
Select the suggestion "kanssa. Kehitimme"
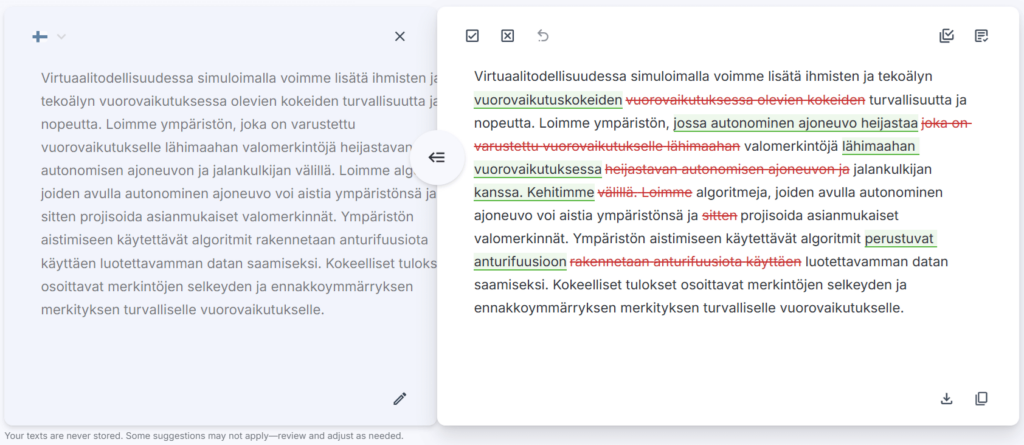(x=534, y=192)
